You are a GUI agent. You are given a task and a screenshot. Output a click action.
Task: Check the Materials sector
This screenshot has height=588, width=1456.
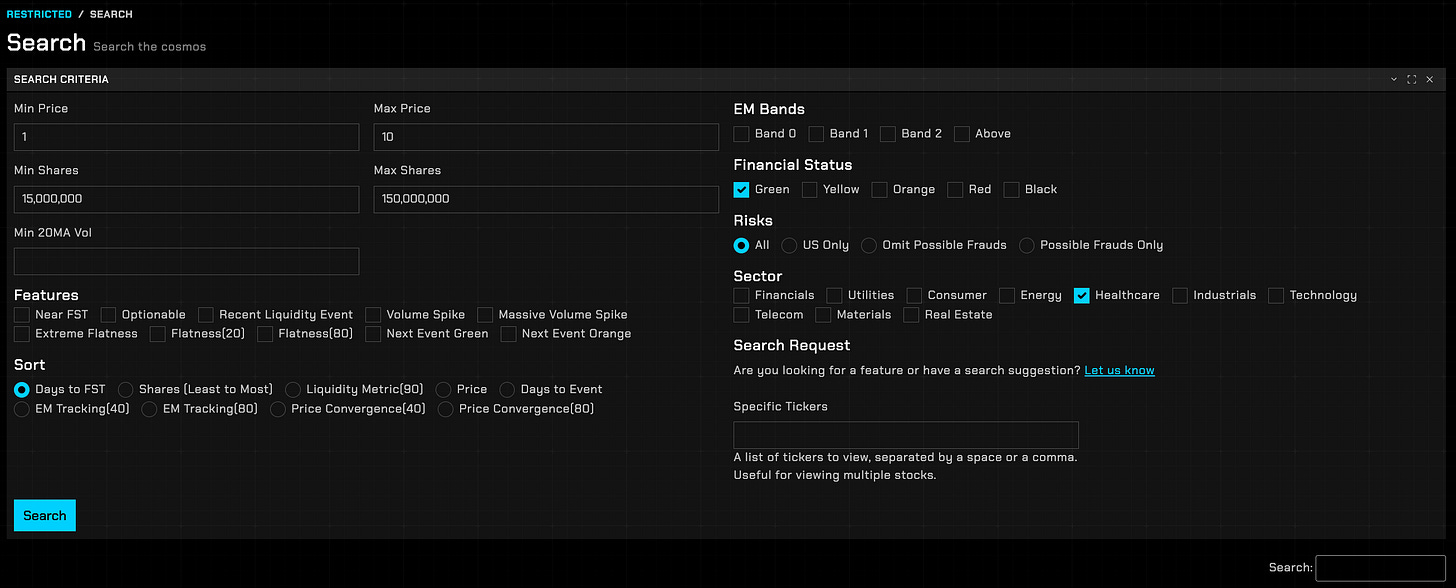coord(823,315)
